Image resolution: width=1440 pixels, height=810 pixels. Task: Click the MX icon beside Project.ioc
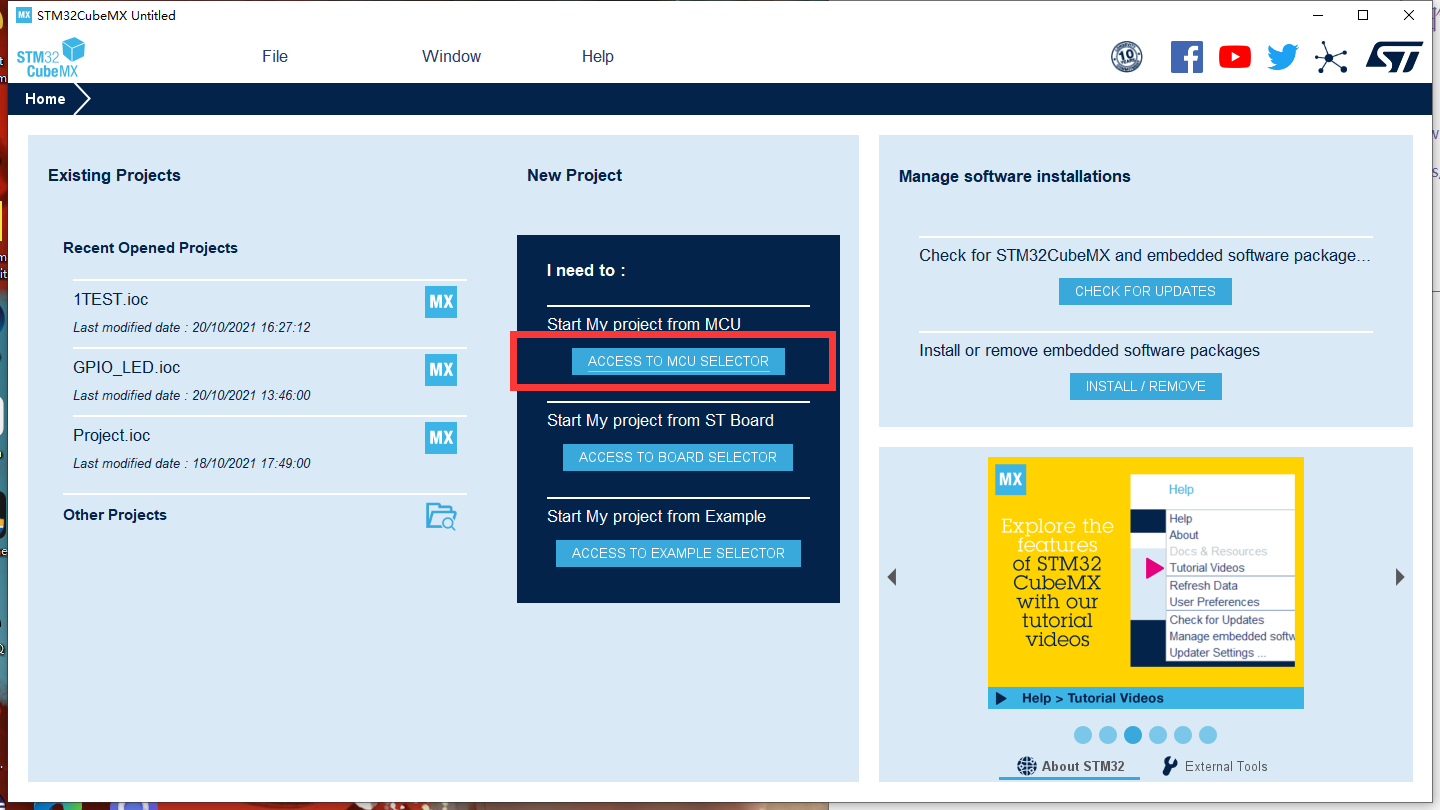tap(441, 438)
